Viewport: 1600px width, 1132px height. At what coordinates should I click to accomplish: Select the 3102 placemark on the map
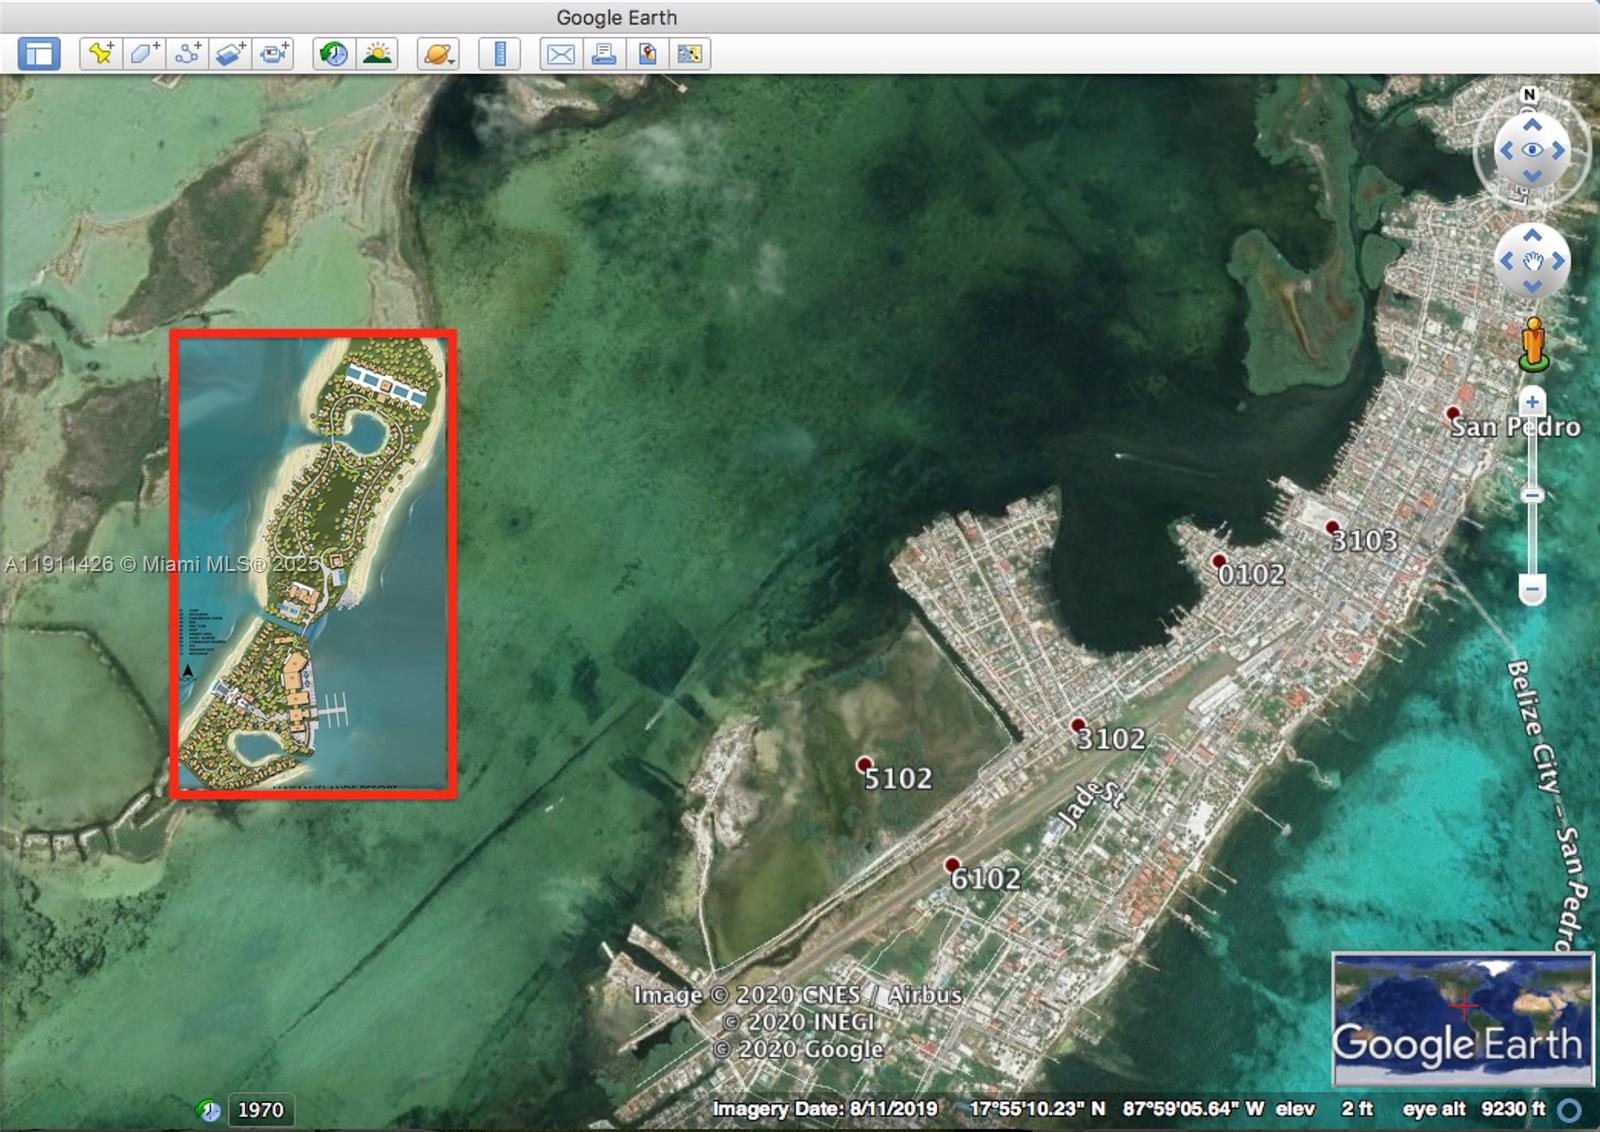[1077, 727]
